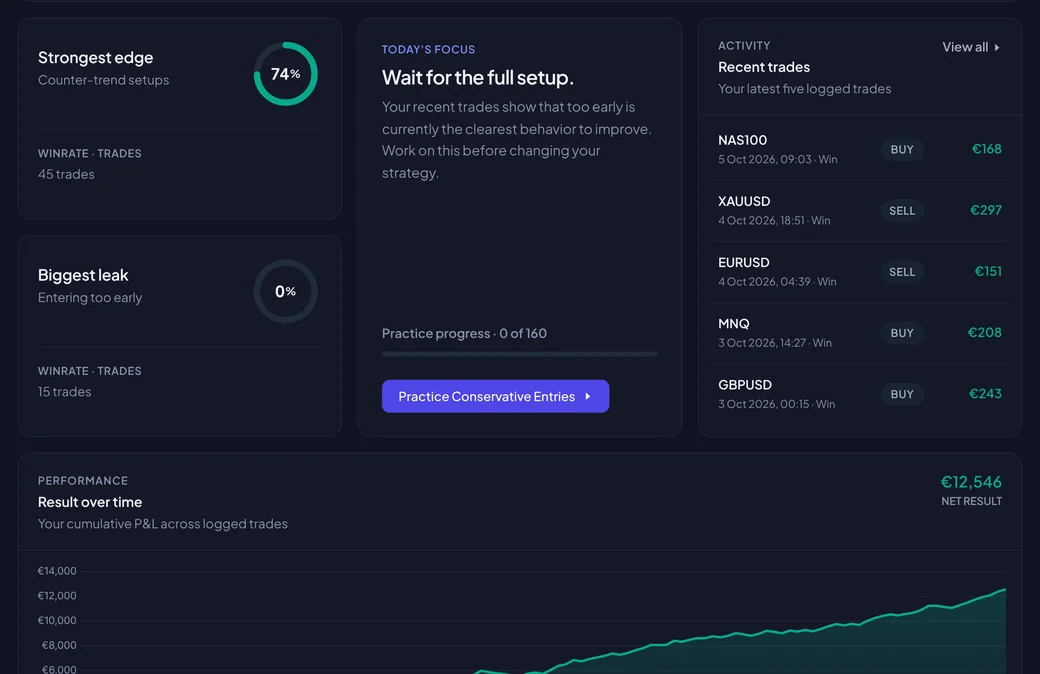Screen dimensions: 1040x674
Task: Select the XAUUSD trade row
Action: pyautogui.click(x=860, y=210)
